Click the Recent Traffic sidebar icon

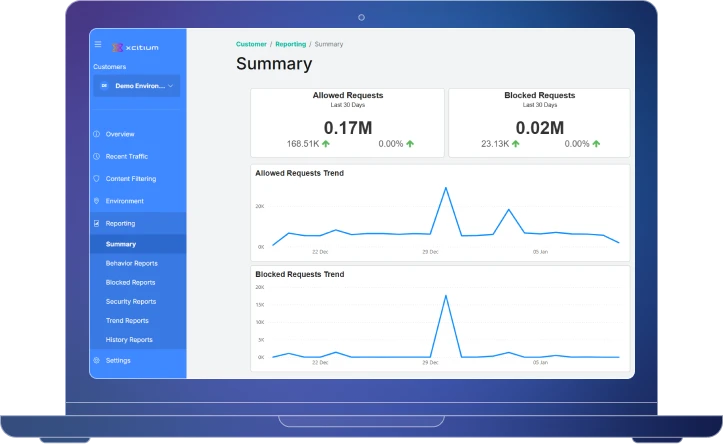point(97,156)
